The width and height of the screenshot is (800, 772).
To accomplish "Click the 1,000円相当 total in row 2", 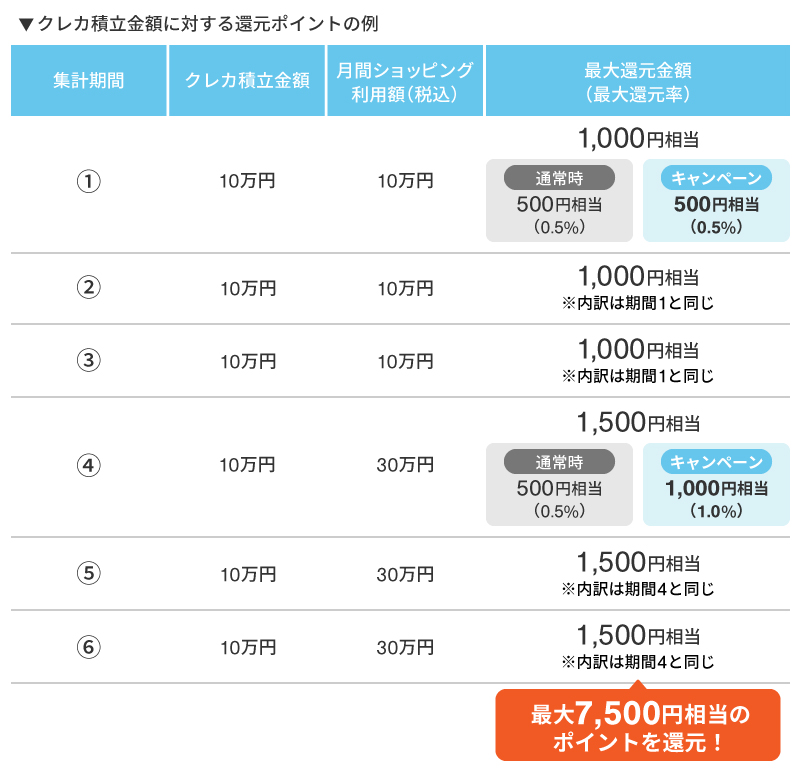I will coord(638,277).
